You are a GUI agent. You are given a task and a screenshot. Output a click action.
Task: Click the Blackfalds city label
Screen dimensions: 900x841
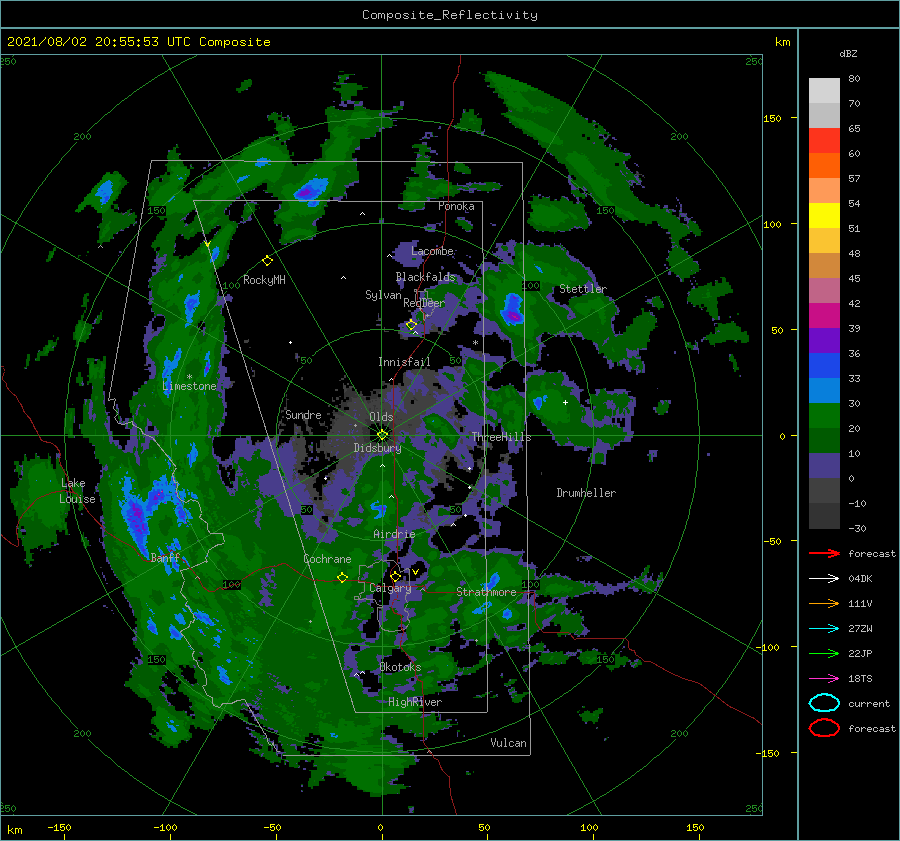425,277
